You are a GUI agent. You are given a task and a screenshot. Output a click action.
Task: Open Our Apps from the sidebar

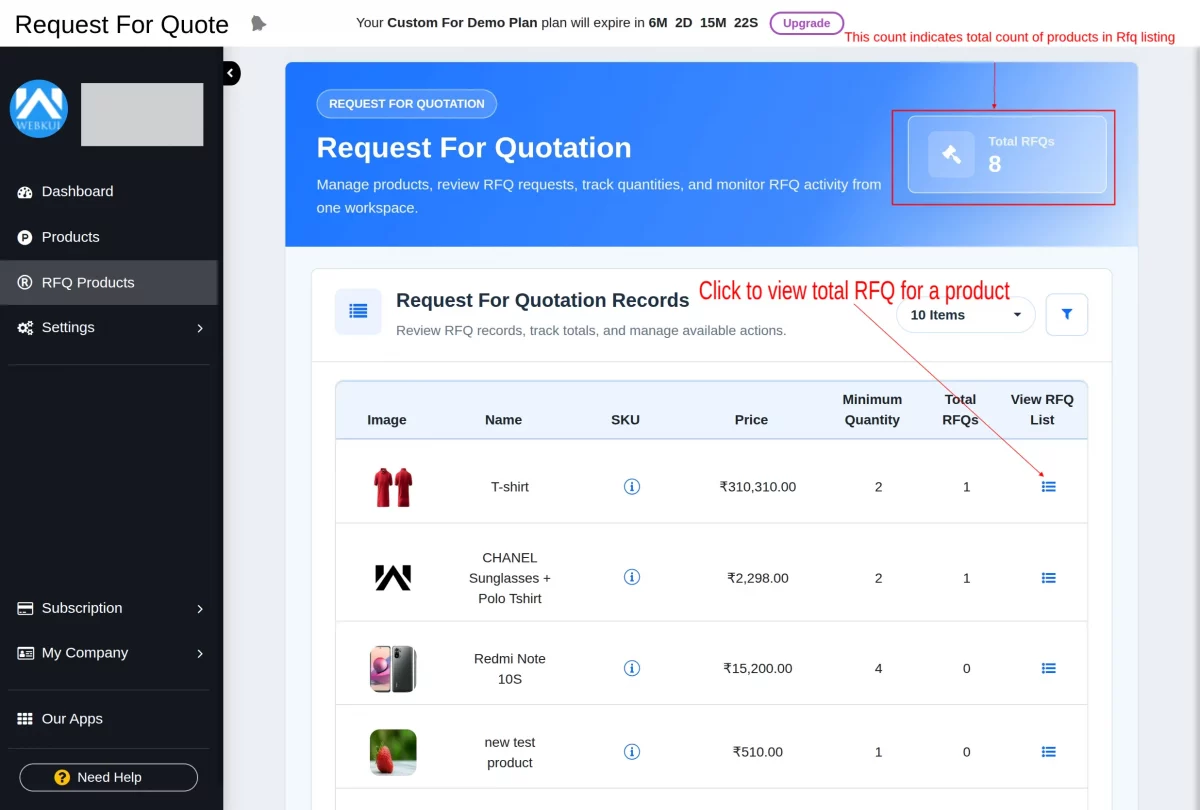click(109, 719)
